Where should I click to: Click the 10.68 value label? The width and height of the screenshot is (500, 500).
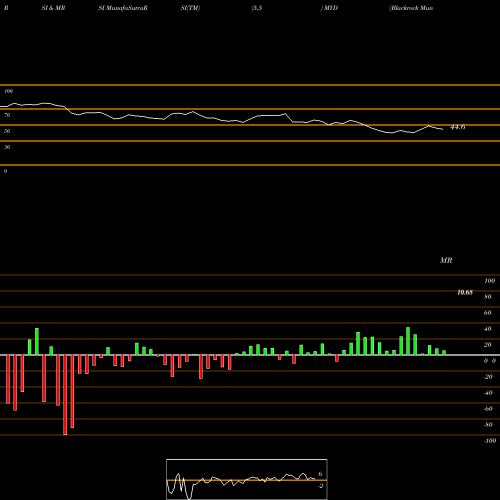465,292
